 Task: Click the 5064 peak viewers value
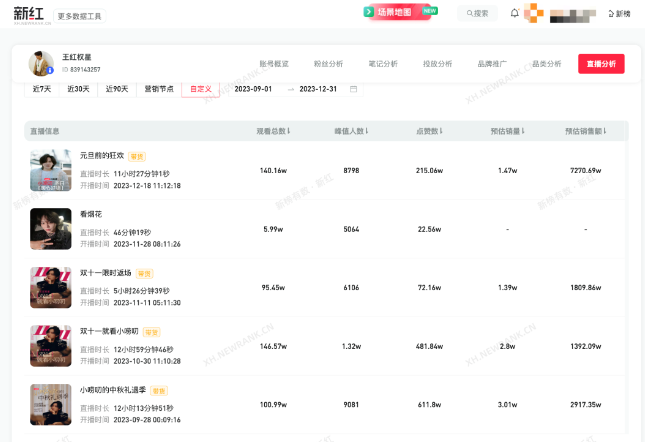pyautogui.click(x=351, y=229)
